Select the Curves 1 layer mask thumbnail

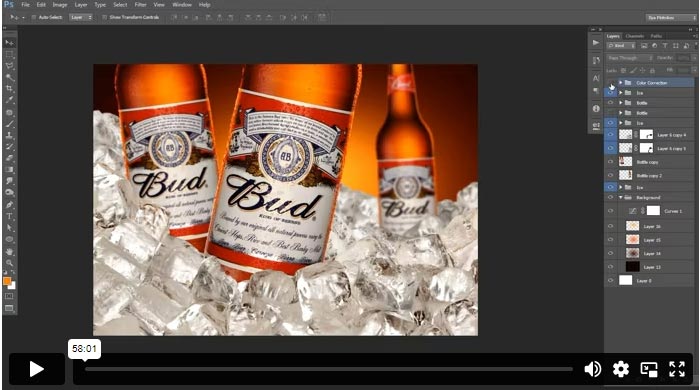click(653, 211)
